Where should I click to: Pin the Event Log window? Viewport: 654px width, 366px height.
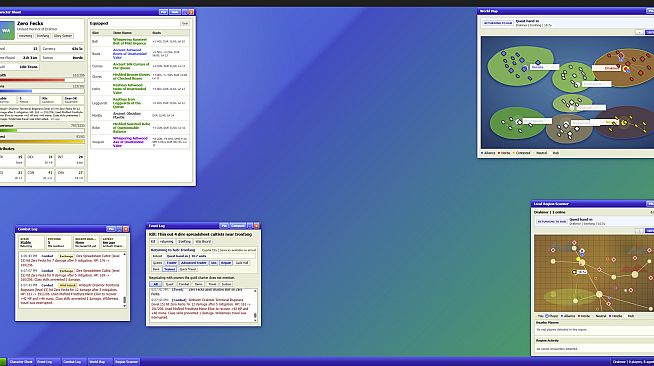(x=224, y=226)
